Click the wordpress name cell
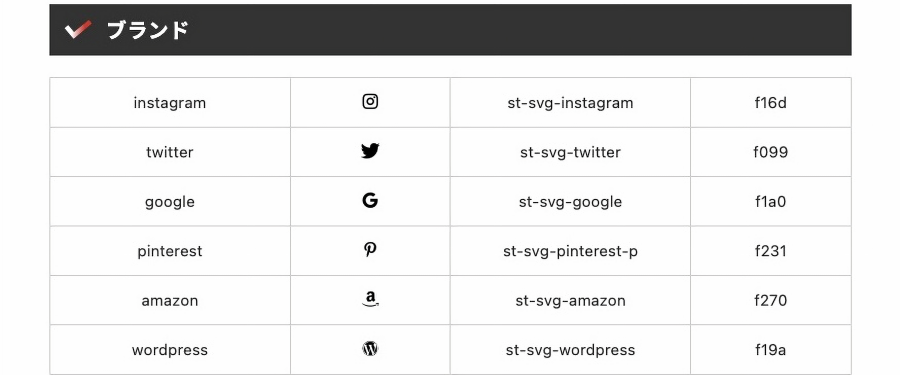 tap(170, 350)
